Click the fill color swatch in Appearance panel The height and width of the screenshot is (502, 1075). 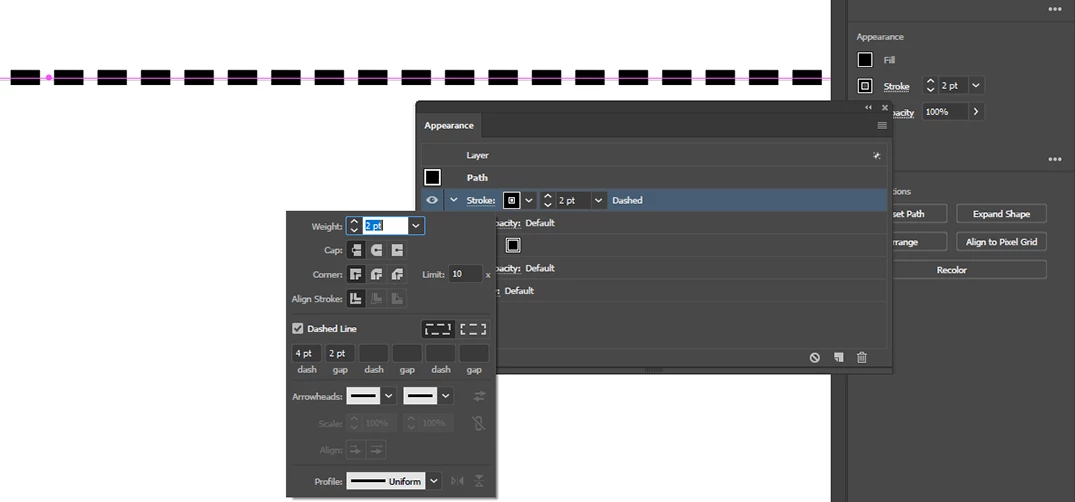click(513, 245)
